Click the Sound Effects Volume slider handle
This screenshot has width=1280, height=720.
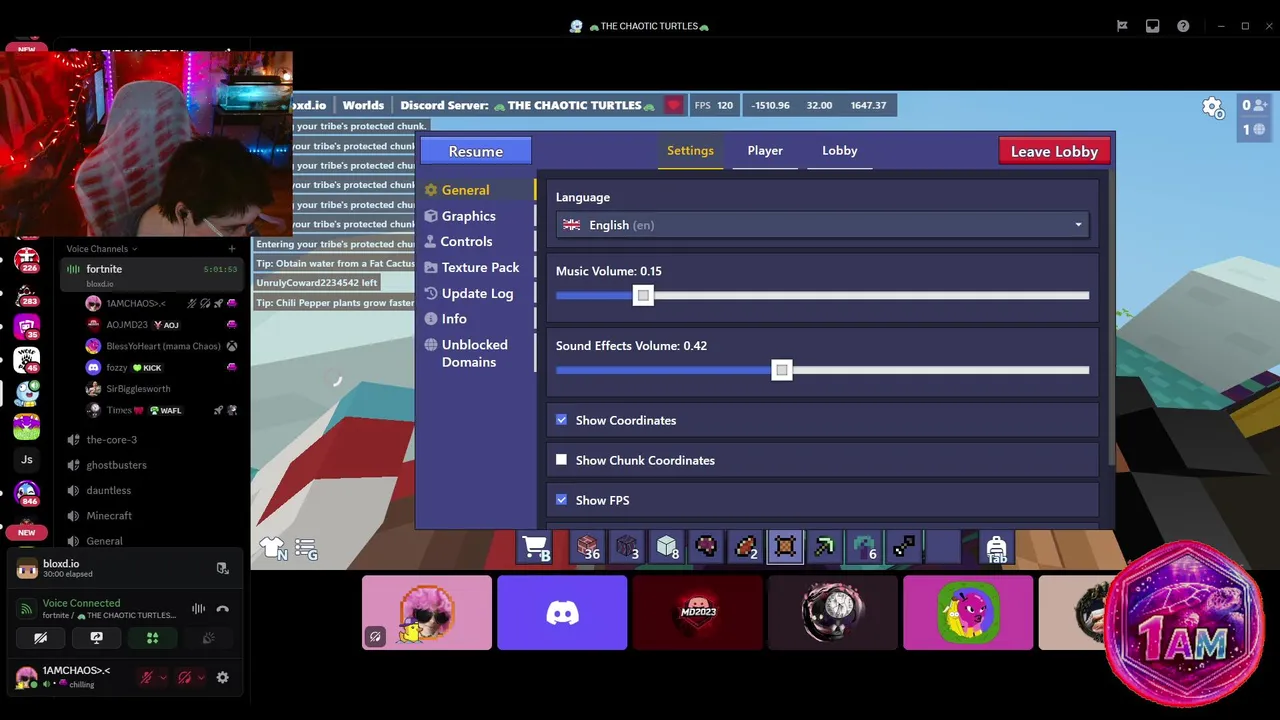coord(782,370)
